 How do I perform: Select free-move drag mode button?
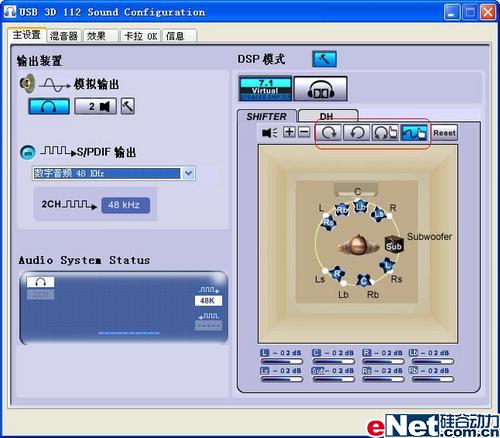(414, 133)
